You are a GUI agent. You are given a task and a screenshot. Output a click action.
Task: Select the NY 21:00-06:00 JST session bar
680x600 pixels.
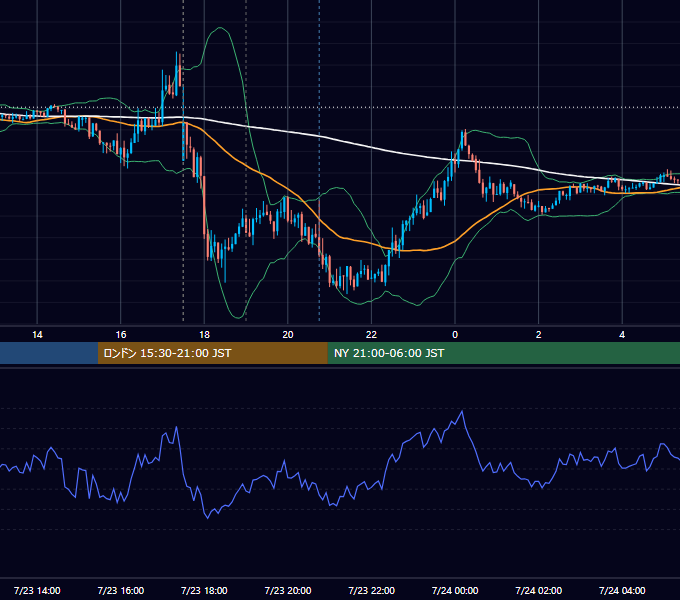[503, 353]
